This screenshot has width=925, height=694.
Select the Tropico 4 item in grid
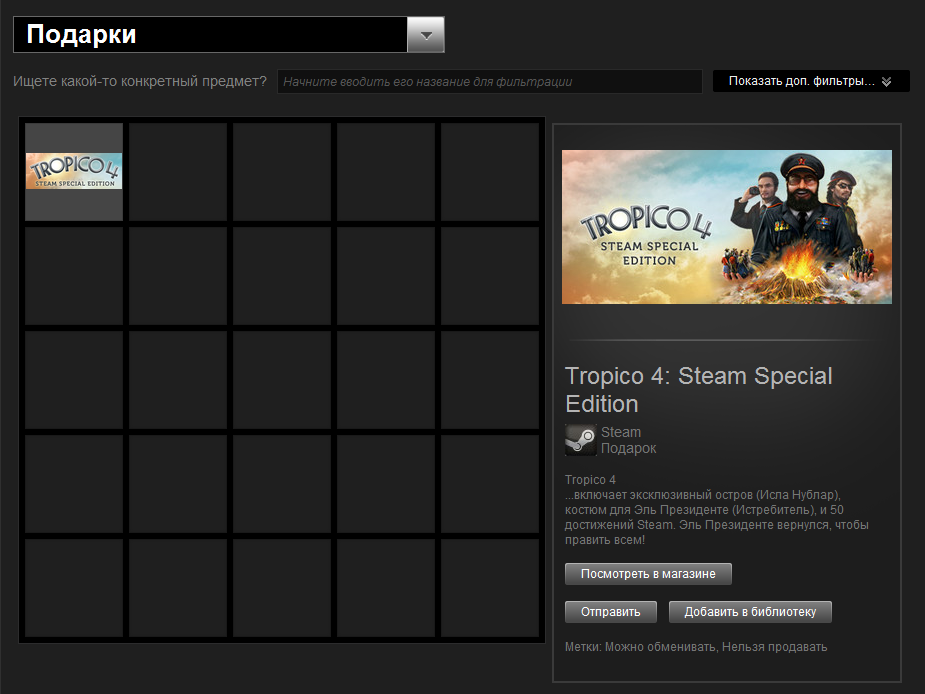pyautogui.click(x=74, y=172)
